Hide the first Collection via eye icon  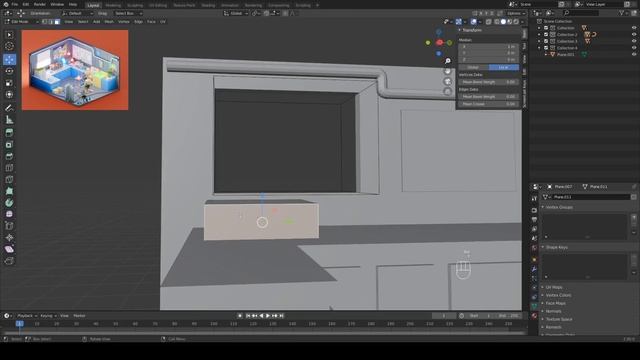click(634, 28)
